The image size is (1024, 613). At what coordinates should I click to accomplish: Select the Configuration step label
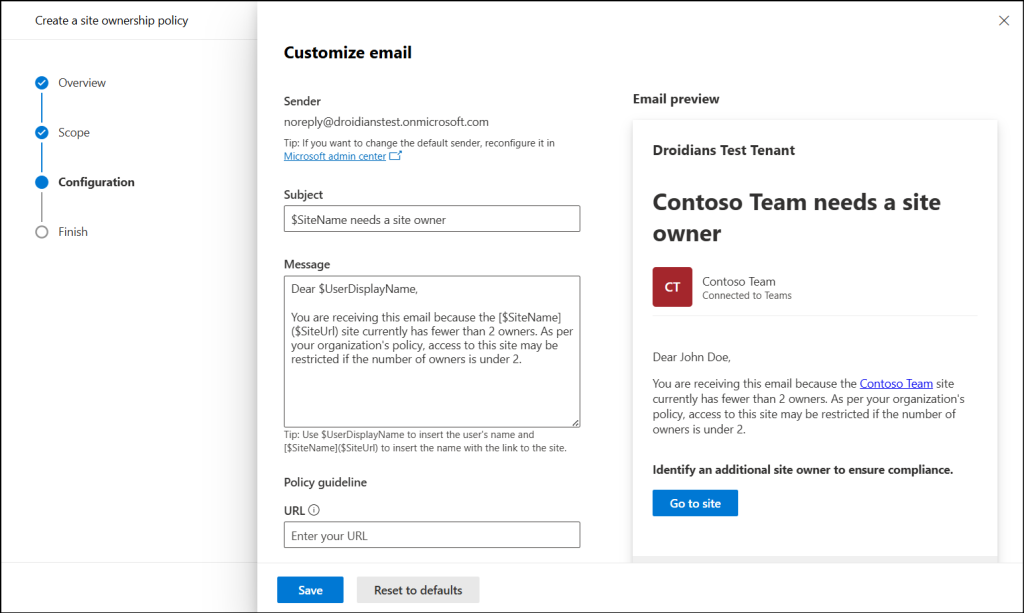coord(96,182)
